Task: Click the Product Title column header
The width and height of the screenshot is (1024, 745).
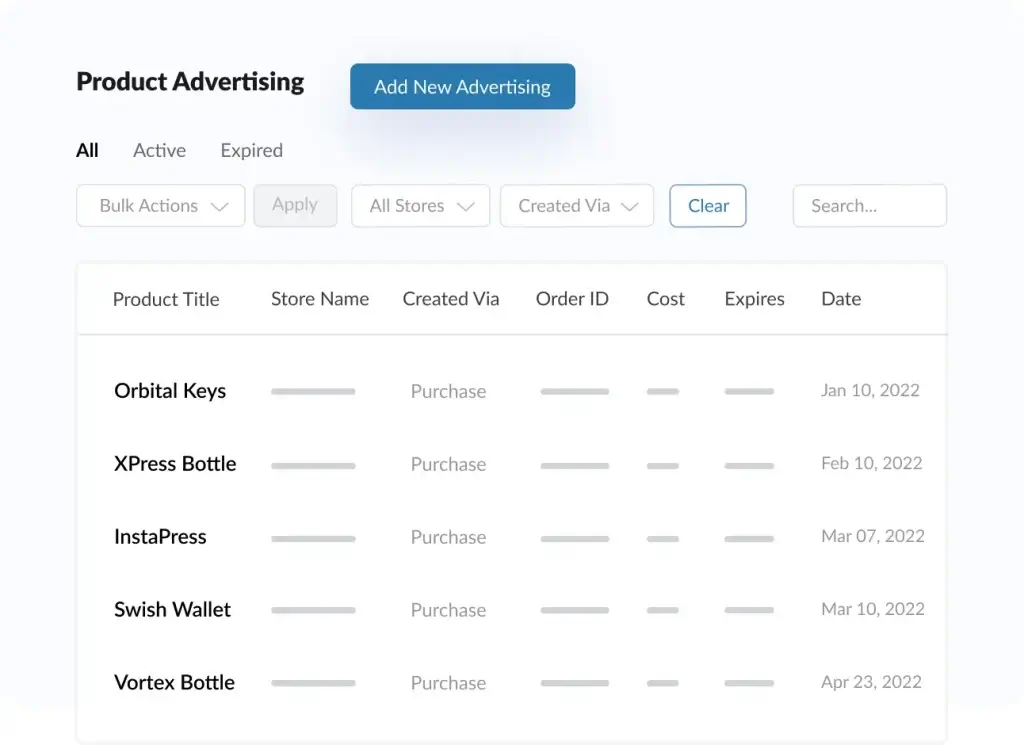Action: (166, 299)
